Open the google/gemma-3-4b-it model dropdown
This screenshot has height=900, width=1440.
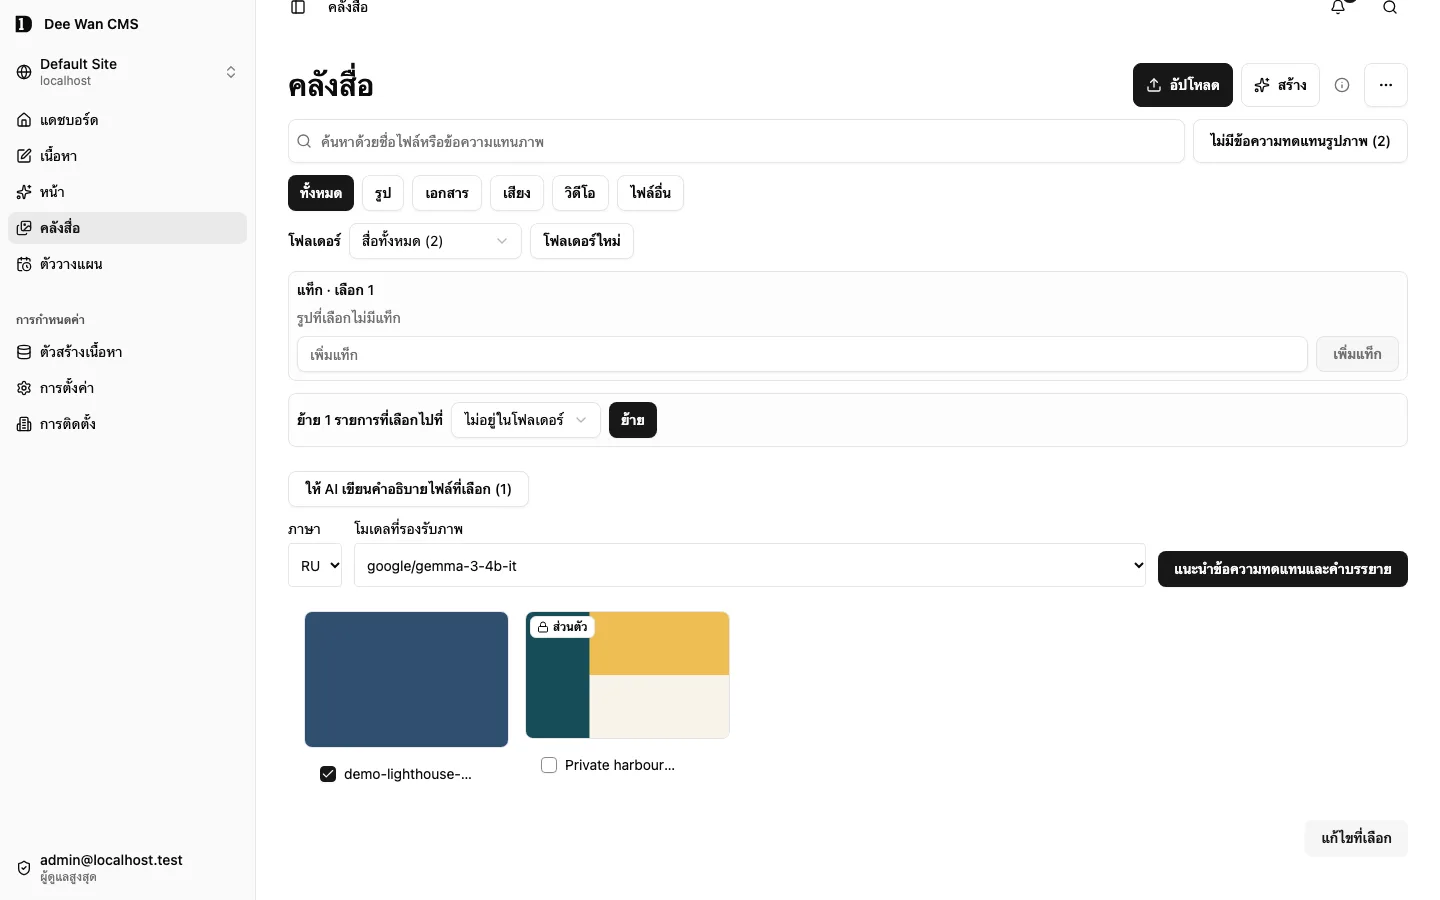pyautogui.click(x=750, y=565)
